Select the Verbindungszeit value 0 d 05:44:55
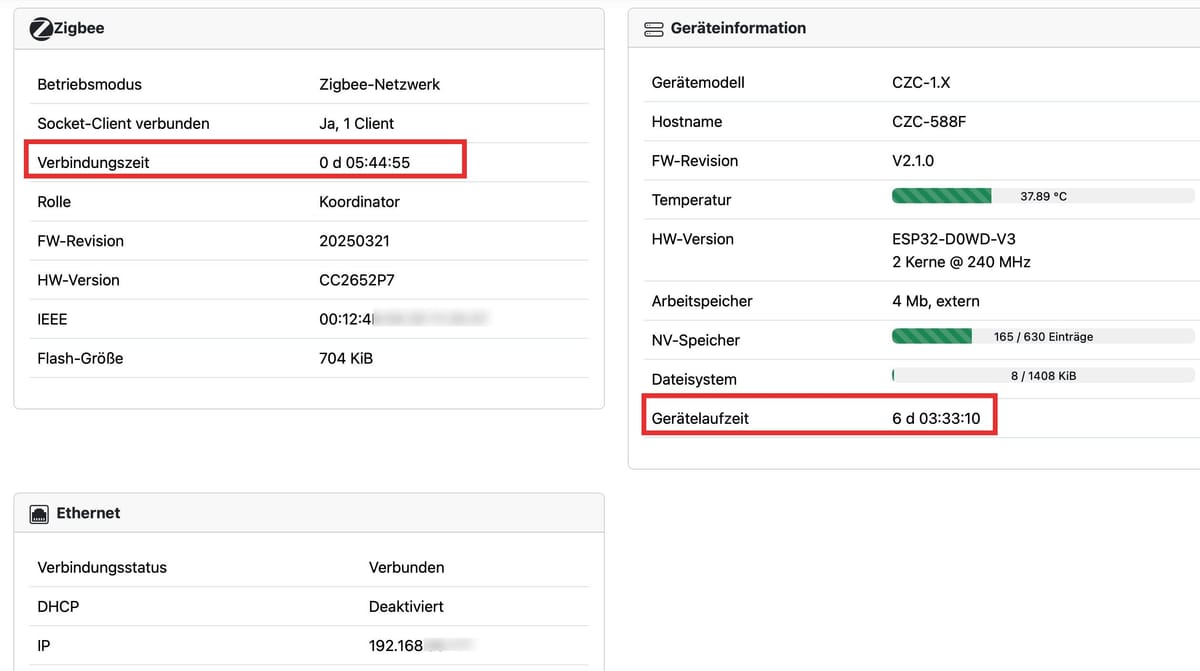The height and width of the screenshot is (671, 1200). click(364, 162)
